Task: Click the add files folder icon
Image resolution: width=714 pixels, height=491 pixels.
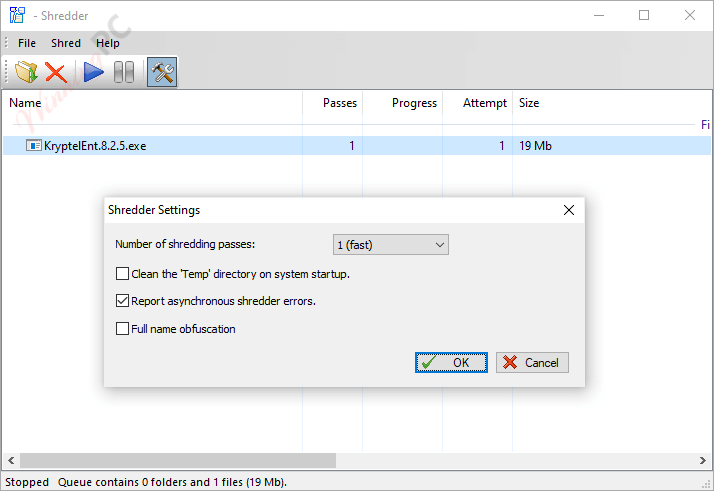Action: (x=26, y=72)
